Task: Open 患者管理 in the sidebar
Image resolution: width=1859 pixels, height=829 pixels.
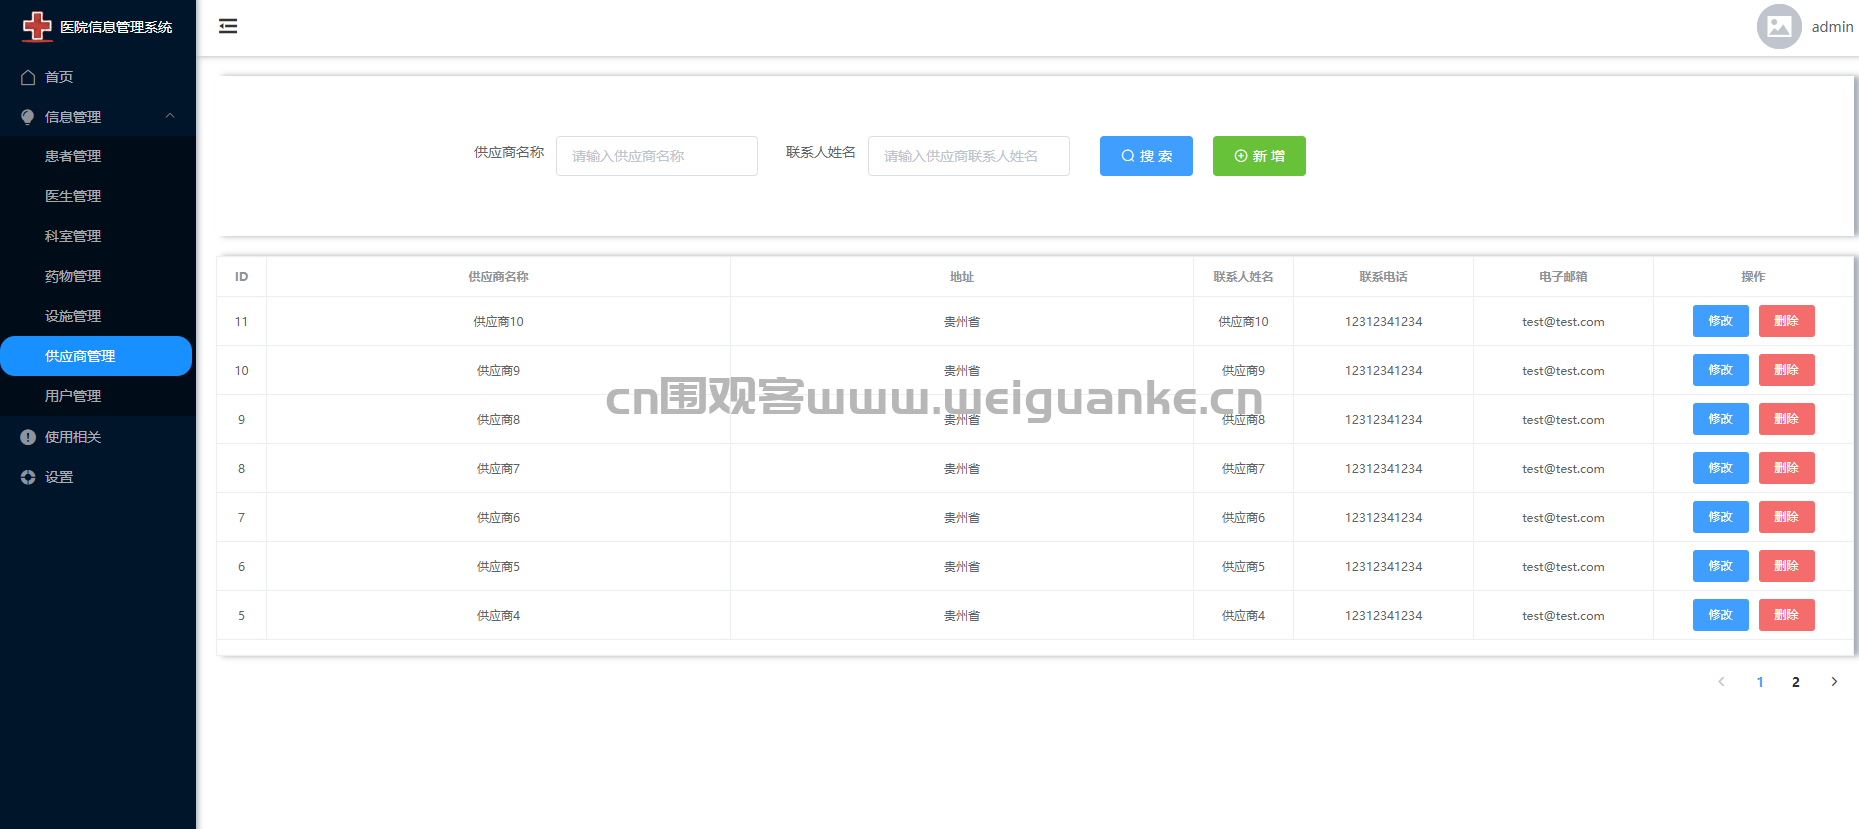Action: point(73,156)
